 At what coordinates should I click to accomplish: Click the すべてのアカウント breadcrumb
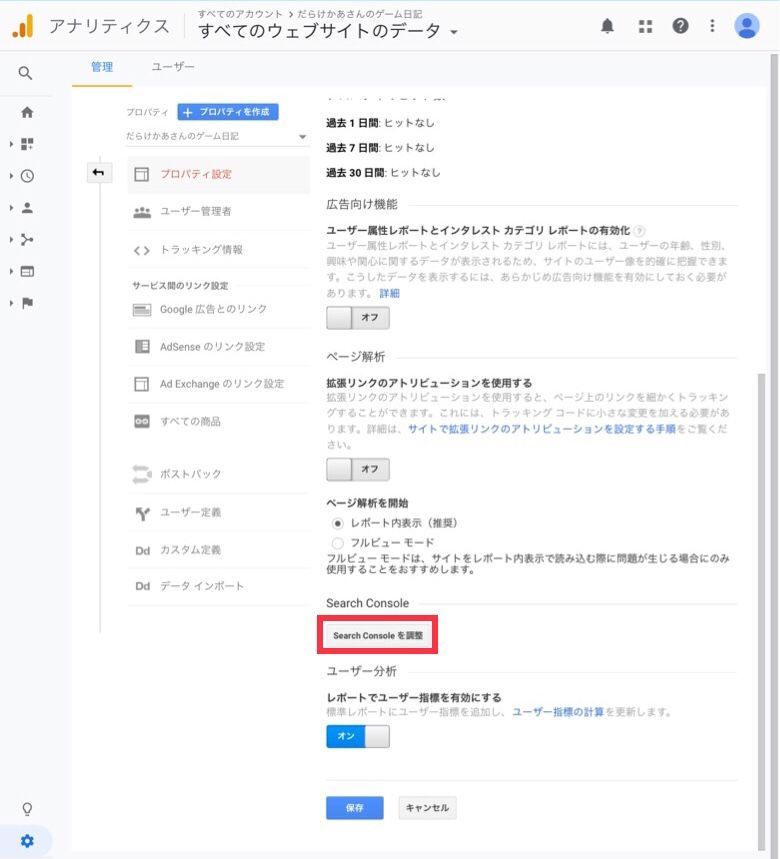(240, 14)
